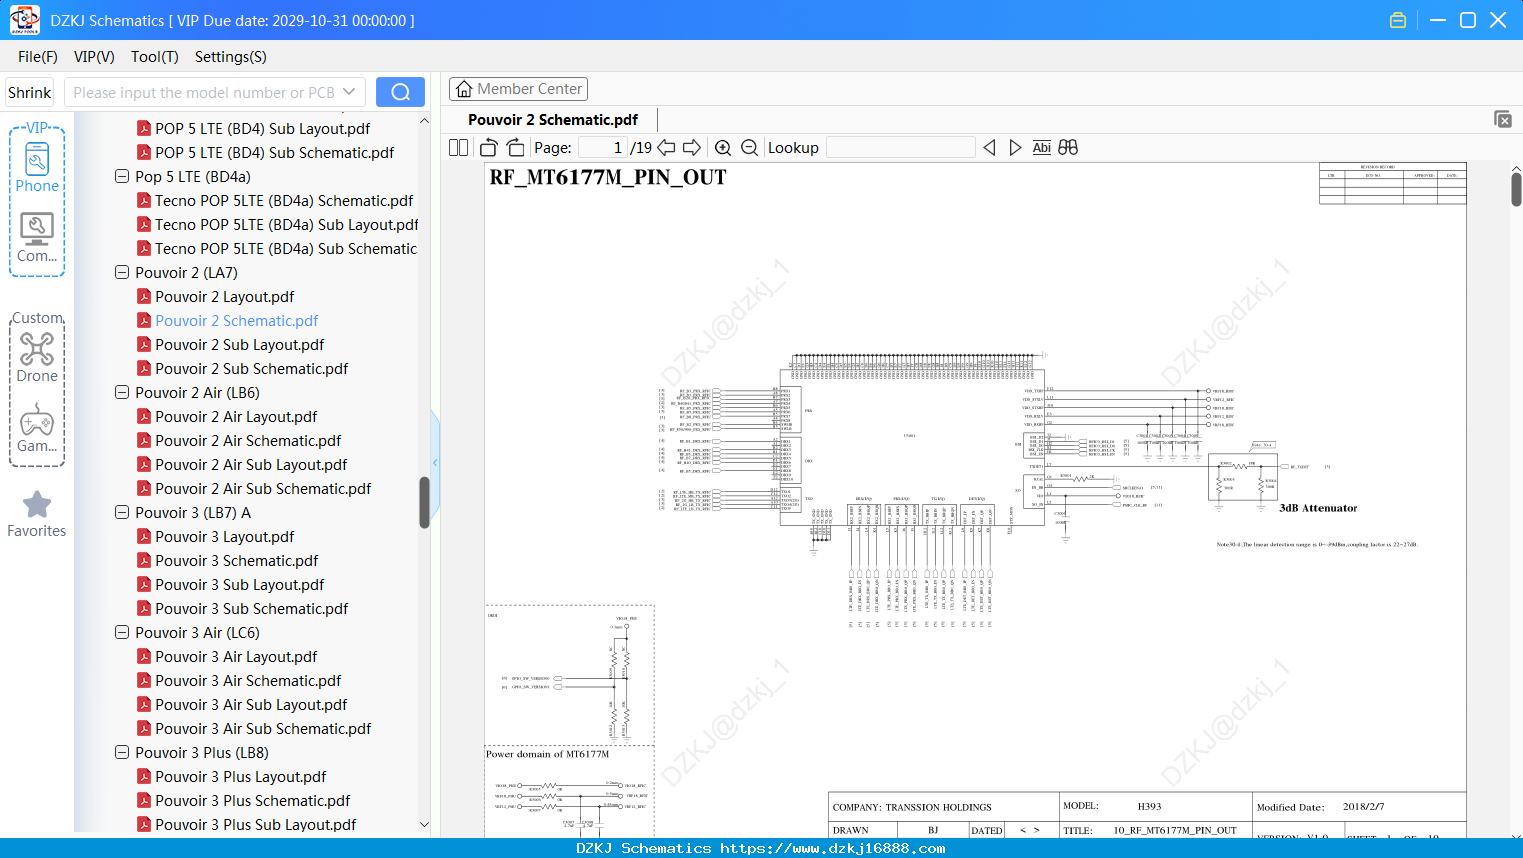
Task: Collapse the Pouvoir 3 (LB7) A folder
Action: tap(122, 513)
